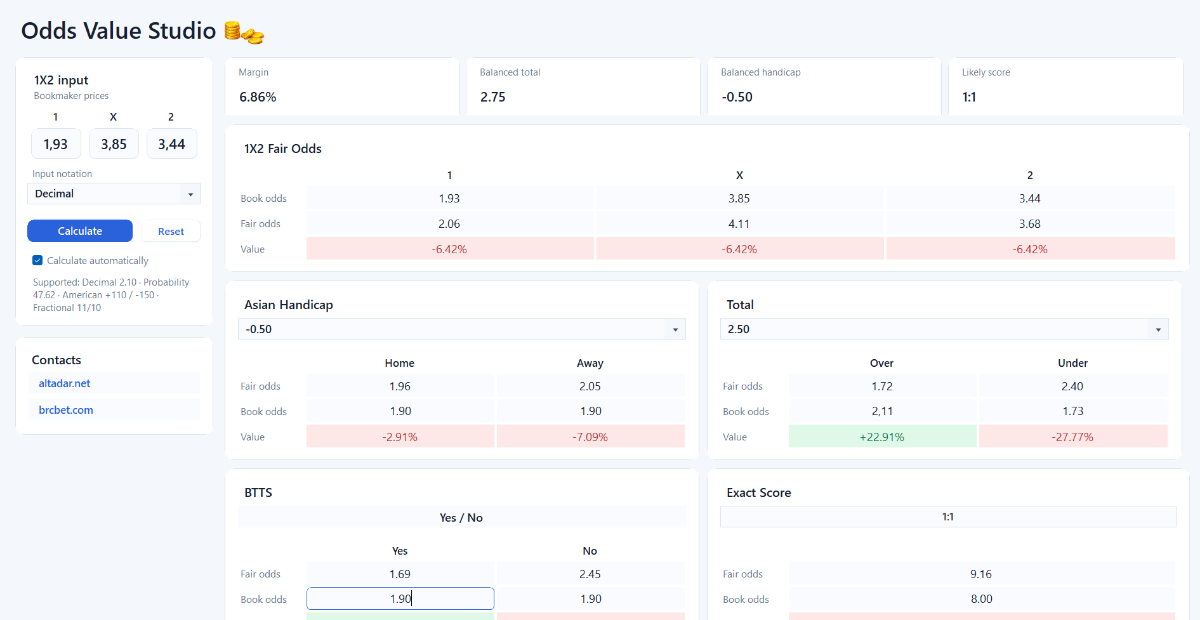Open the Total 2.50 dropdown
The image size is (1200, 620).
pos(944,329)
